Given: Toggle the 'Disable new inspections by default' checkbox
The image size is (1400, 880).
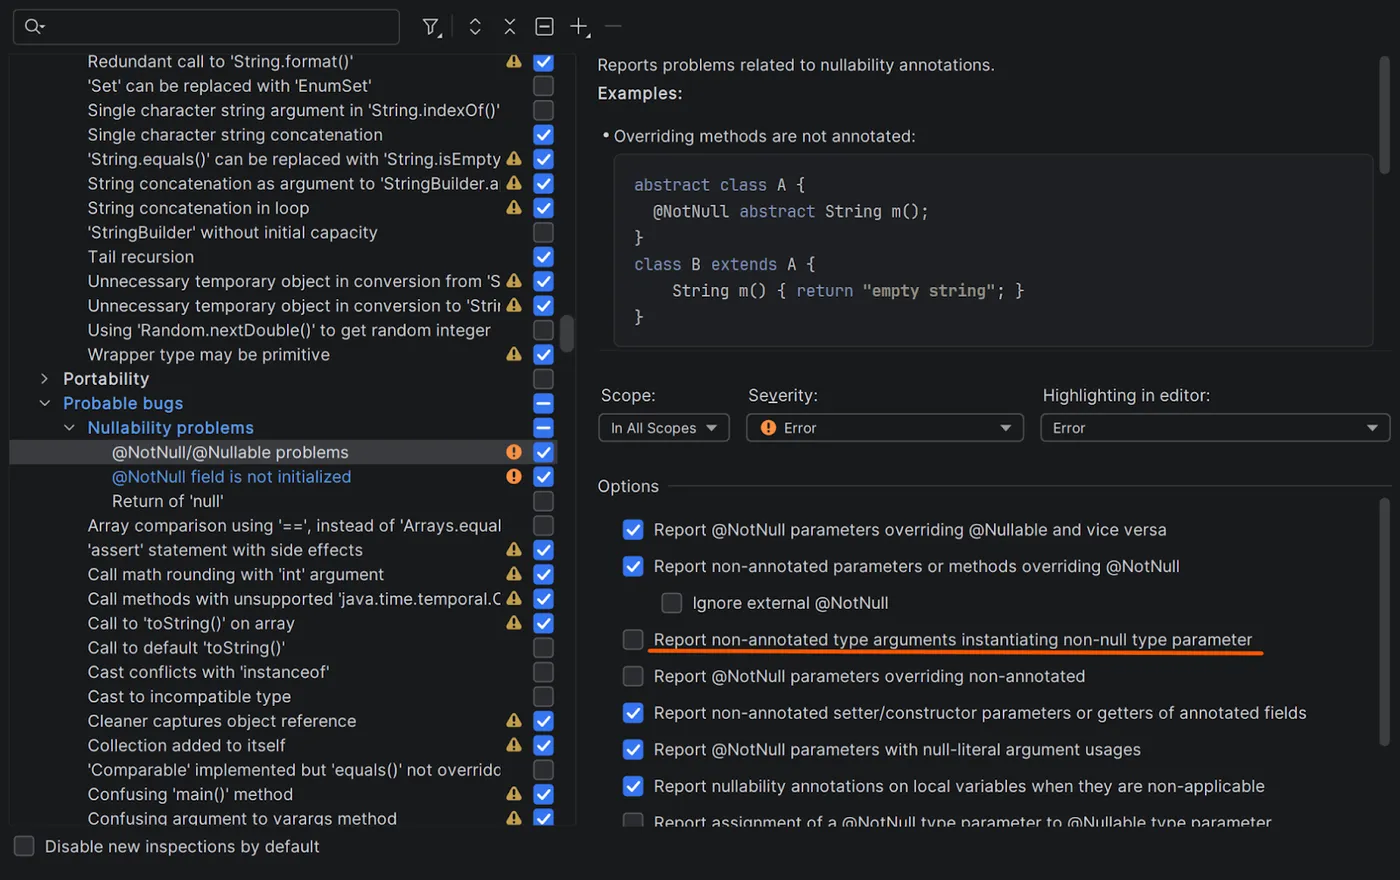Looking at the screenshot, I should click(24, 846).
